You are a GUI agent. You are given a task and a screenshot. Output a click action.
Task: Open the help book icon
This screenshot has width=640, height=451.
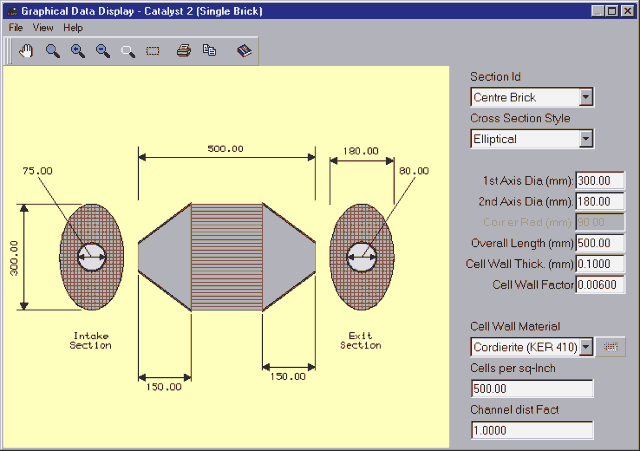(244, 51)
